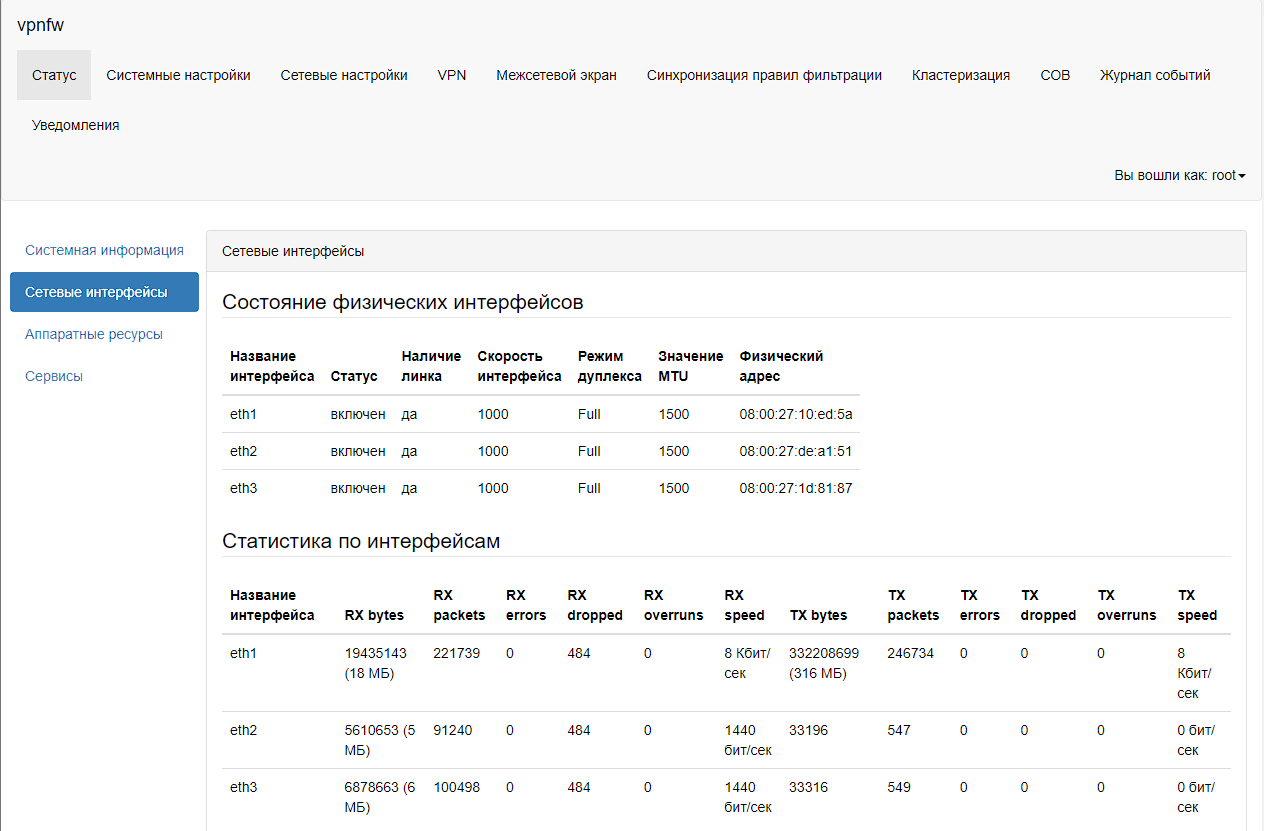Go to Системные настройки menu
Screen dimensions: 1264x831
pyautogui.click(x=178, y=75)
